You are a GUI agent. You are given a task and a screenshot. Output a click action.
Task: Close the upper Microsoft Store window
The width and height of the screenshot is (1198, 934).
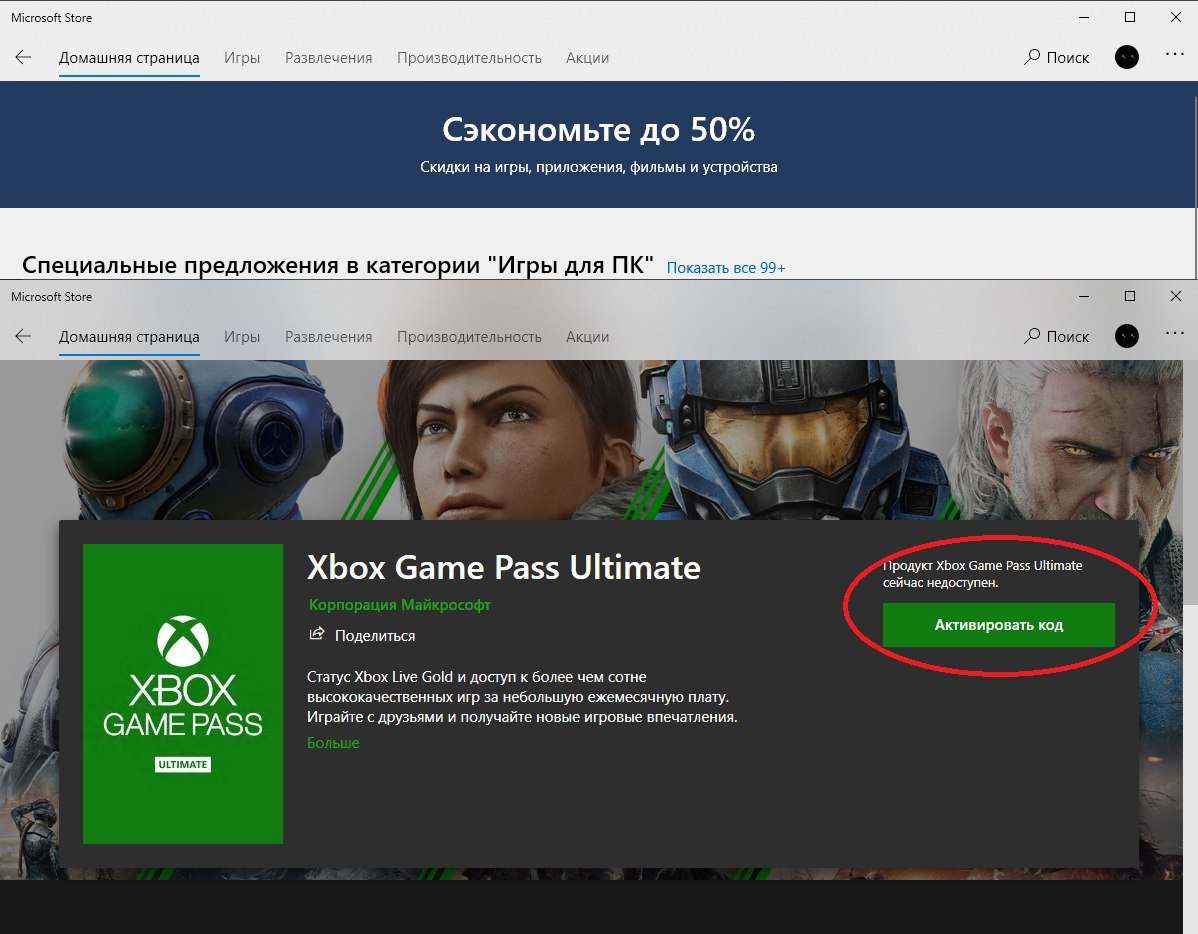pos(1176,17)
